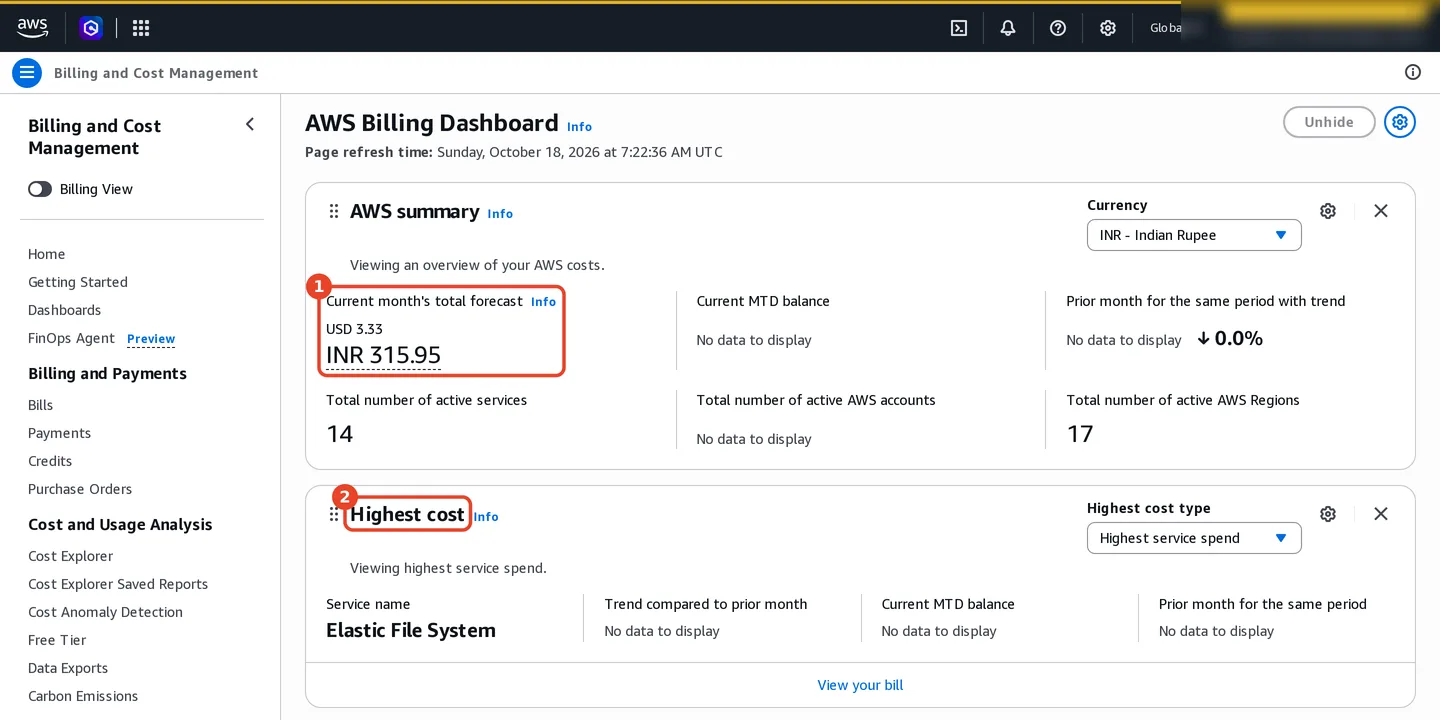Click the Elastic File System service name
The height and width of the screenshot is (720, 1440).
click(x=411, y=630)
